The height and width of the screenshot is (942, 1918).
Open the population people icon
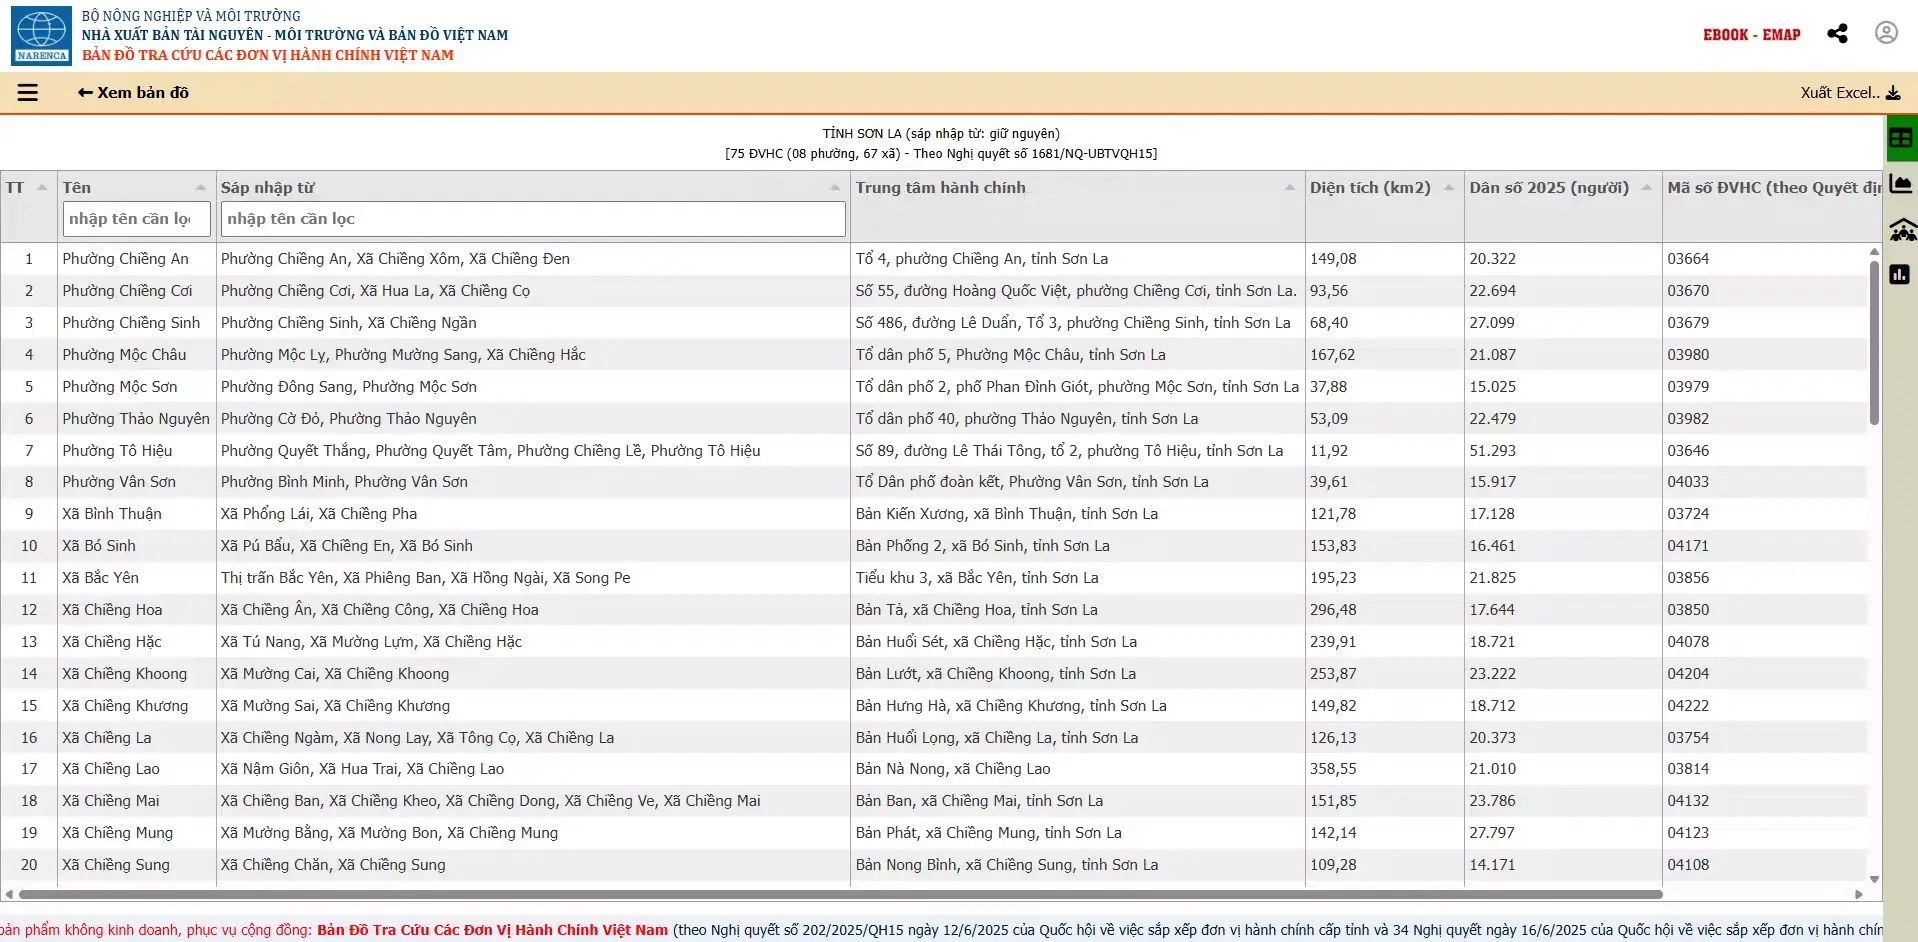[1902, 229]
